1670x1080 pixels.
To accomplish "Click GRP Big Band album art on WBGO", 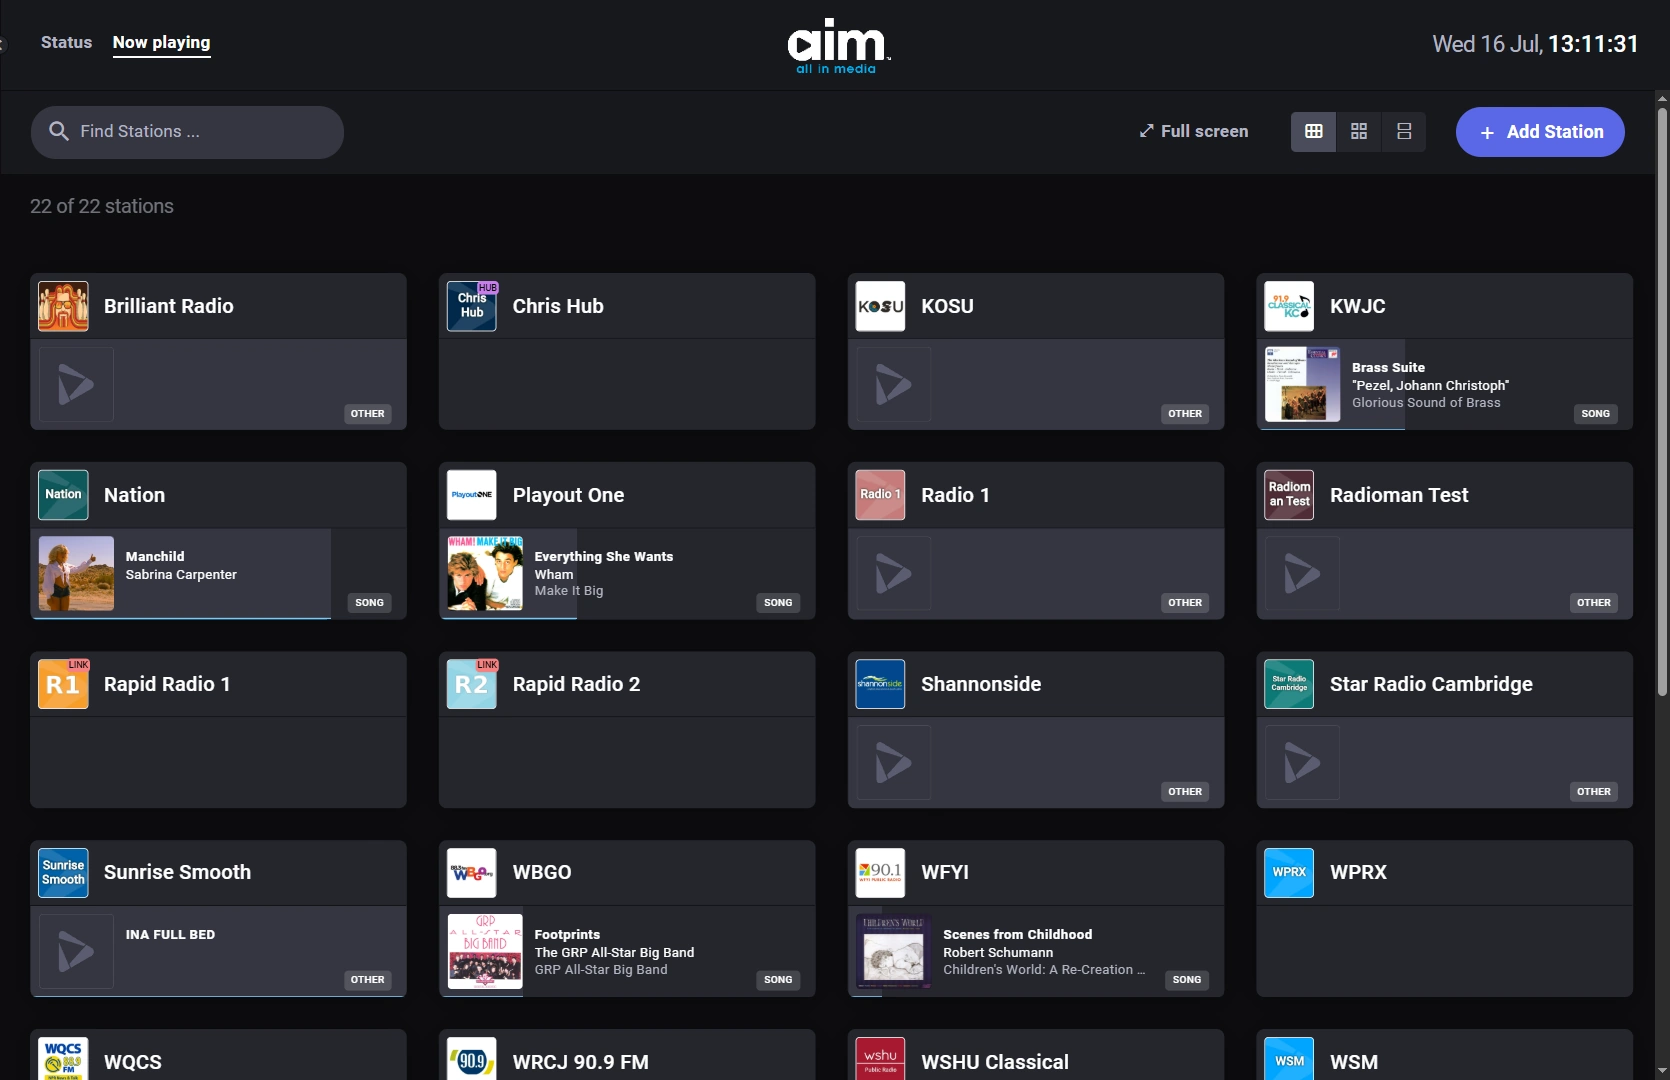I will coord(485,951).
